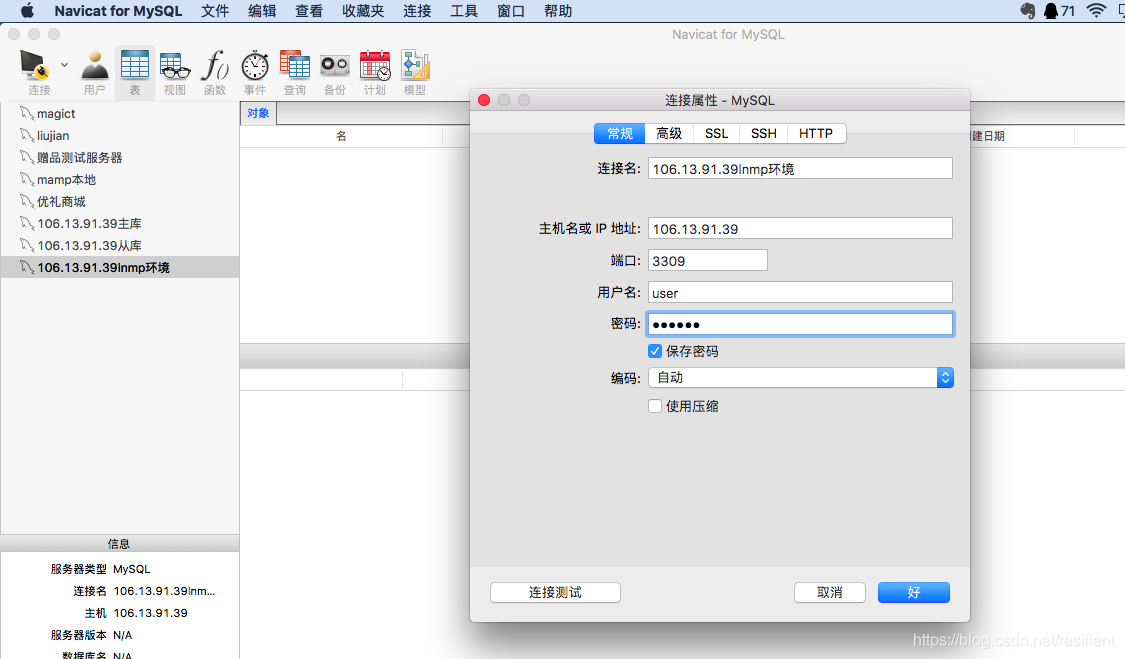The height and width of the screenshot is (659, 1125).
Task: Click the Evernote elephant menu bar icon
Action: [x=1027, y=11]
